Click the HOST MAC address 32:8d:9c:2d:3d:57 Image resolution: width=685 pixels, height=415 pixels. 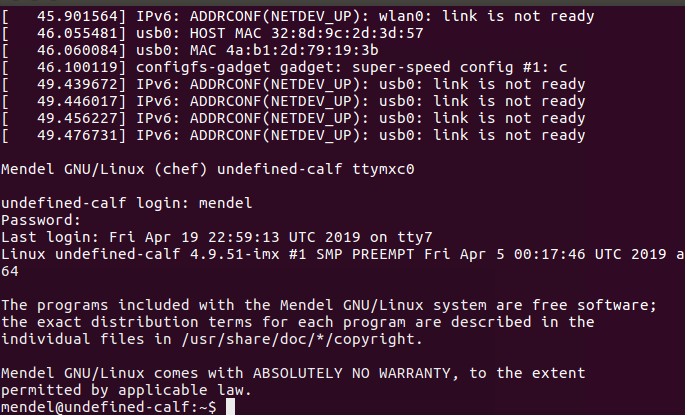coord(347,33)
